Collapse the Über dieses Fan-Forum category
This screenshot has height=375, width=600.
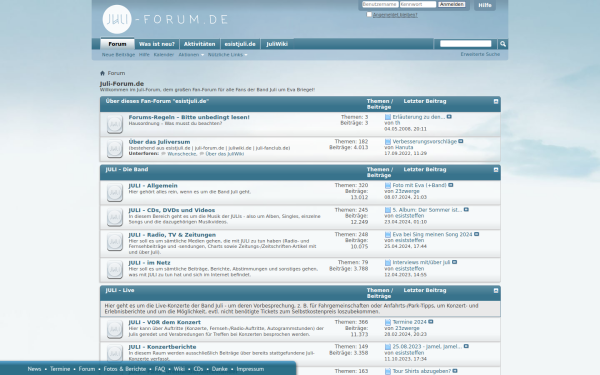point(496,101)
